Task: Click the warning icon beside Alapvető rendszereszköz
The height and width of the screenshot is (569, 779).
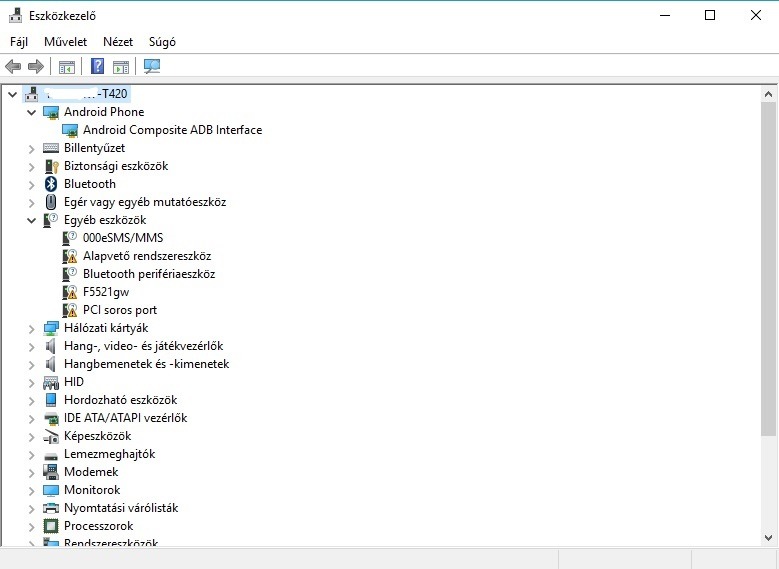Action: coord(70,256)
